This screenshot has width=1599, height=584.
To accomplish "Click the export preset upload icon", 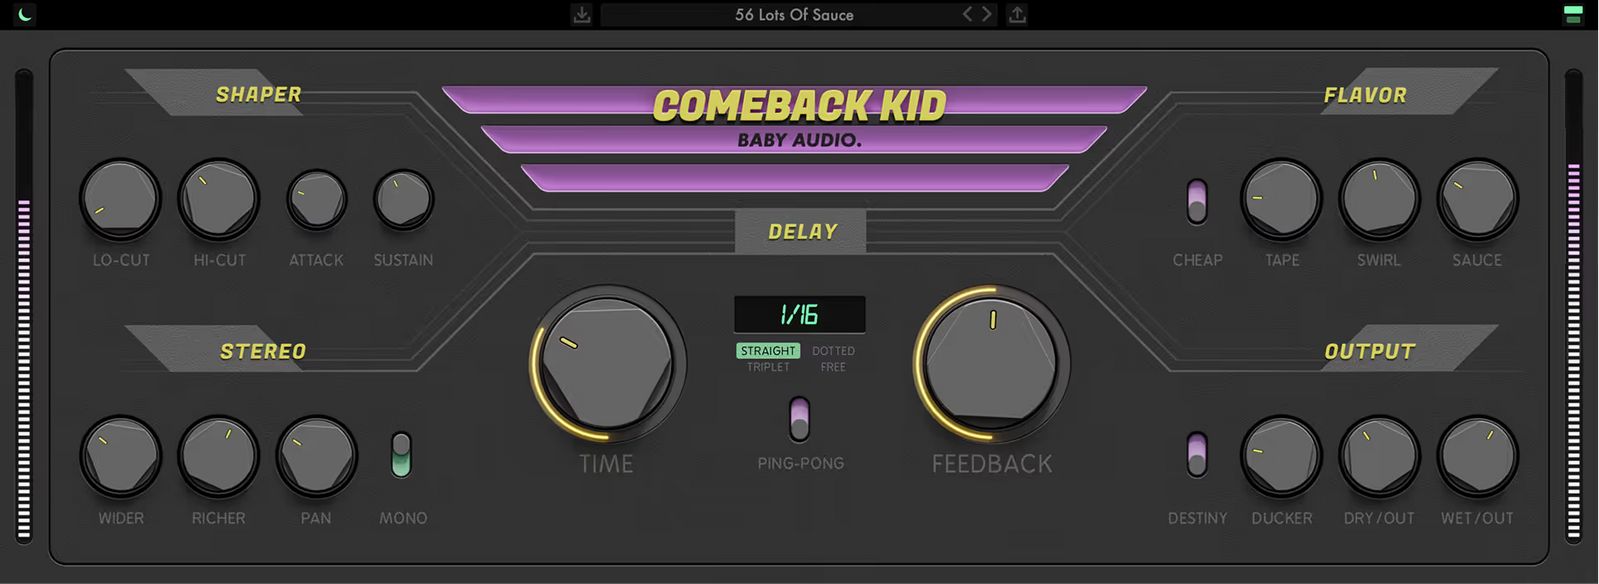I will click(1017, 14).
